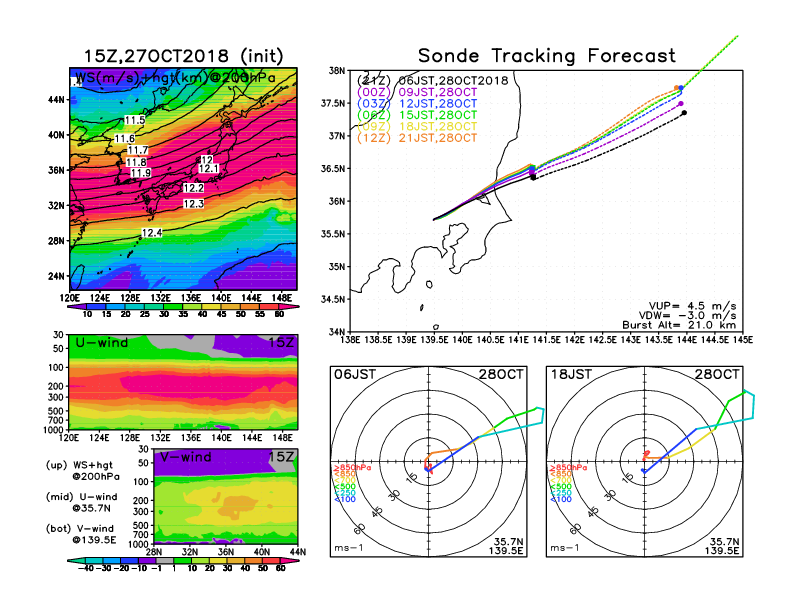Click the 'Sonde Tracking Forecast' heading
This screenshot has height=612, width=792.
coord(547,55)
